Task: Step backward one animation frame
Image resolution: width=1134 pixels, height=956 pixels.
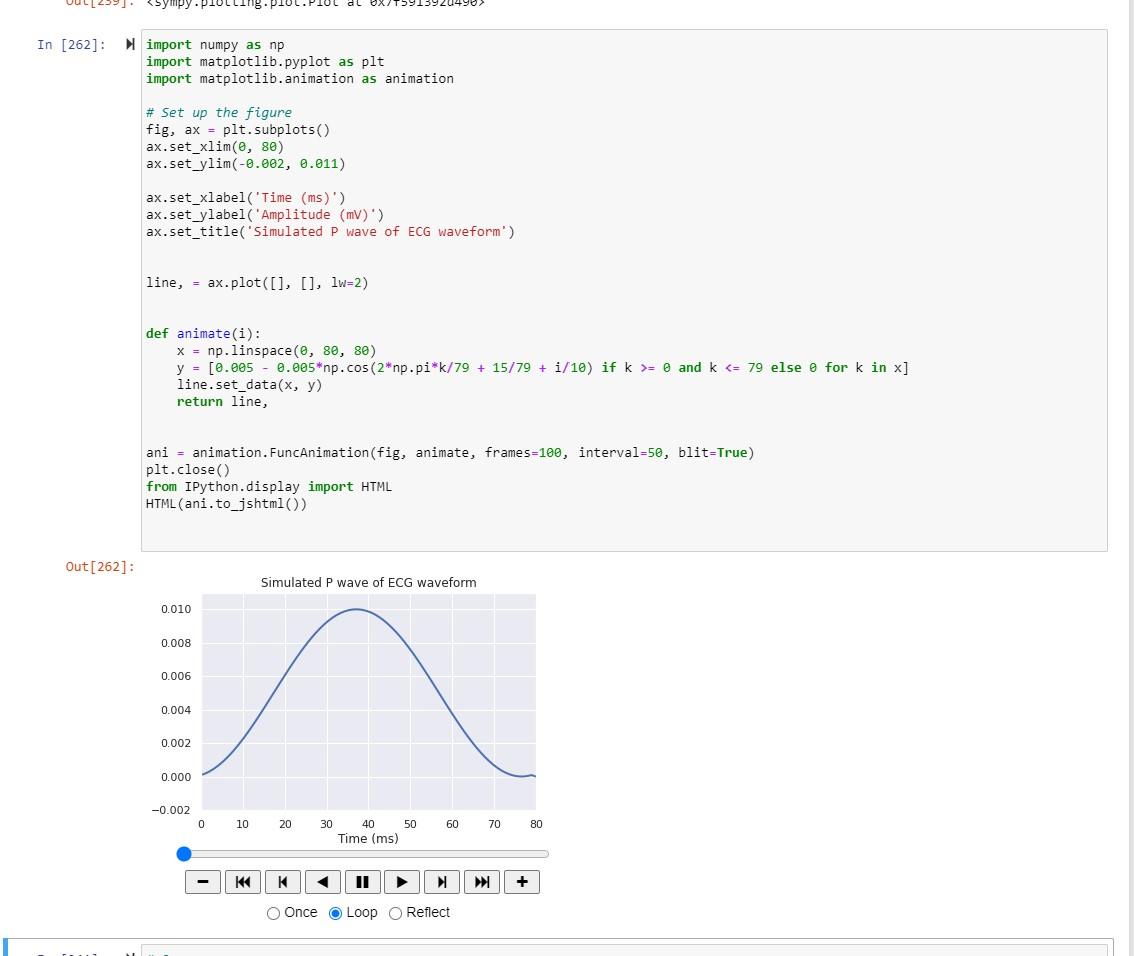Action: [282, 881]
